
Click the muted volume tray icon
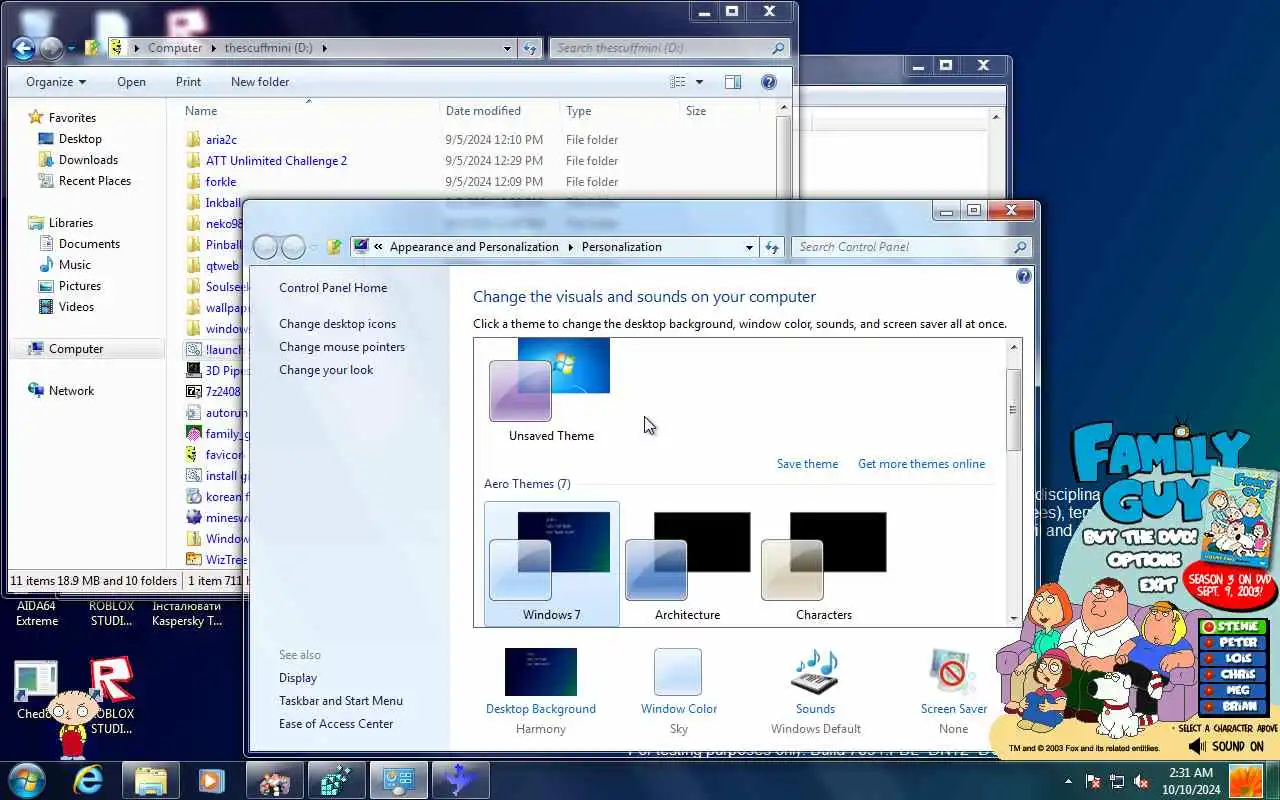click(1141, 781)
